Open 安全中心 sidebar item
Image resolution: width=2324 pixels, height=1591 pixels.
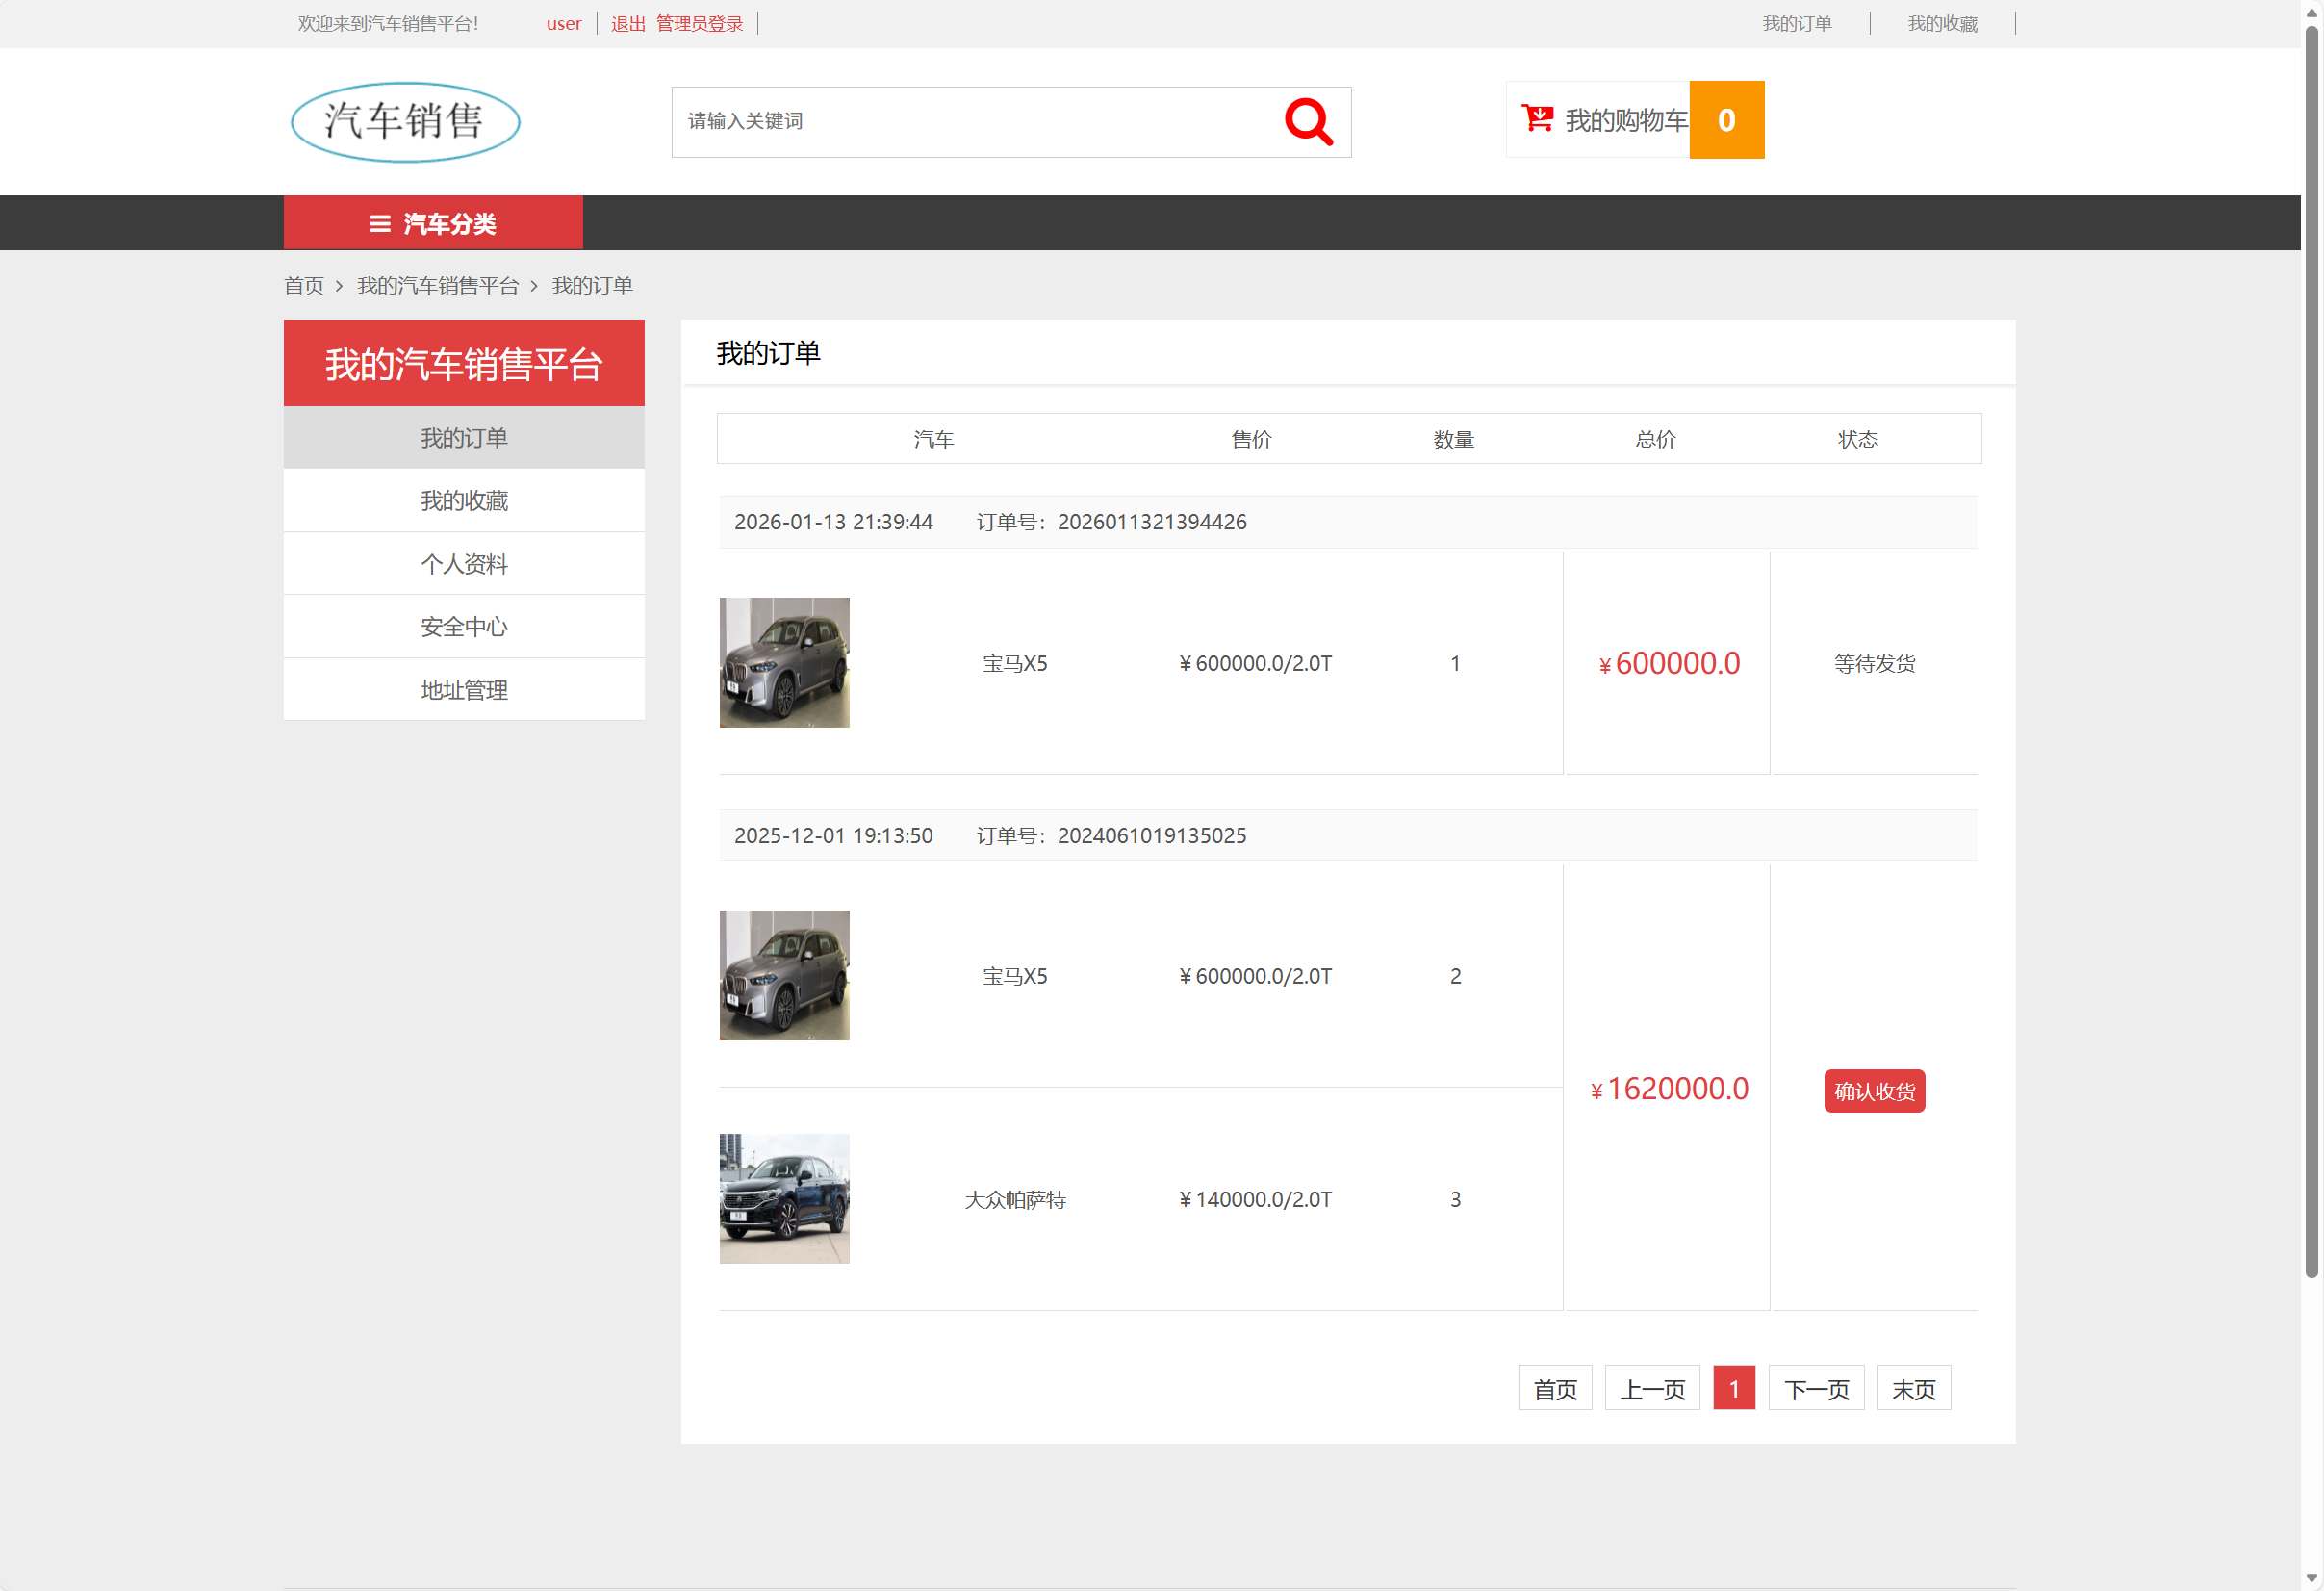[463, 626]
